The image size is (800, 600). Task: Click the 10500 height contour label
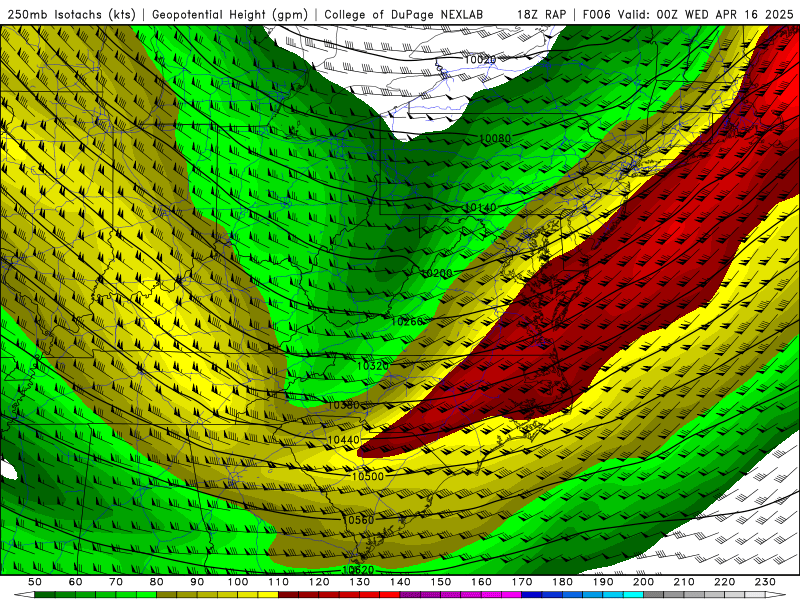click(368, 477)
